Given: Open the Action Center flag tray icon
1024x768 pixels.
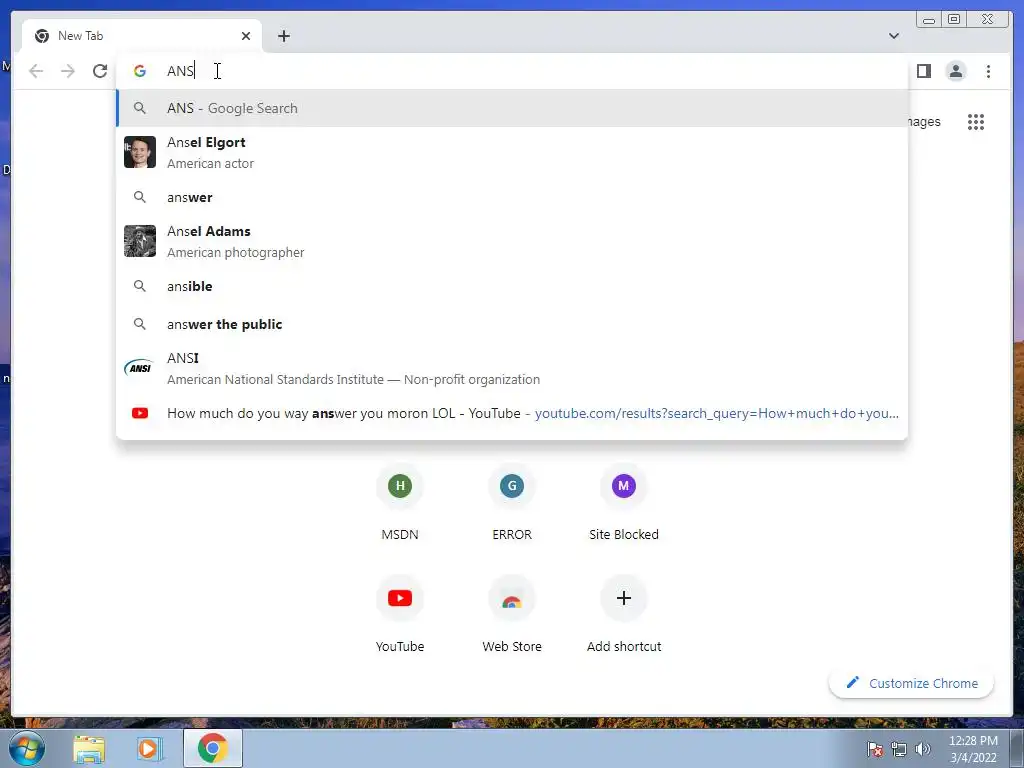Looking at the screenshot, I should (875, 749).
